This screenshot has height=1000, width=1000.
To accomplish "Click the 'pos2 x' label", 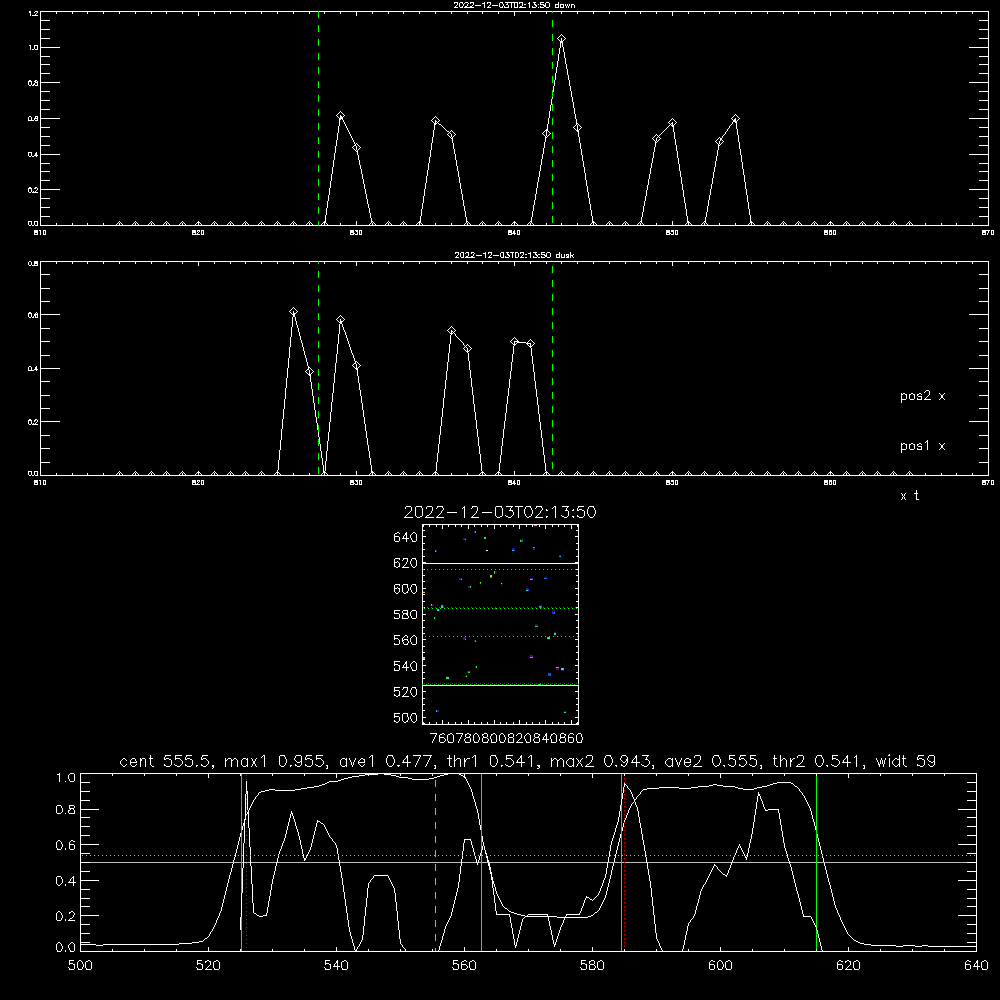I will (922, 396).
